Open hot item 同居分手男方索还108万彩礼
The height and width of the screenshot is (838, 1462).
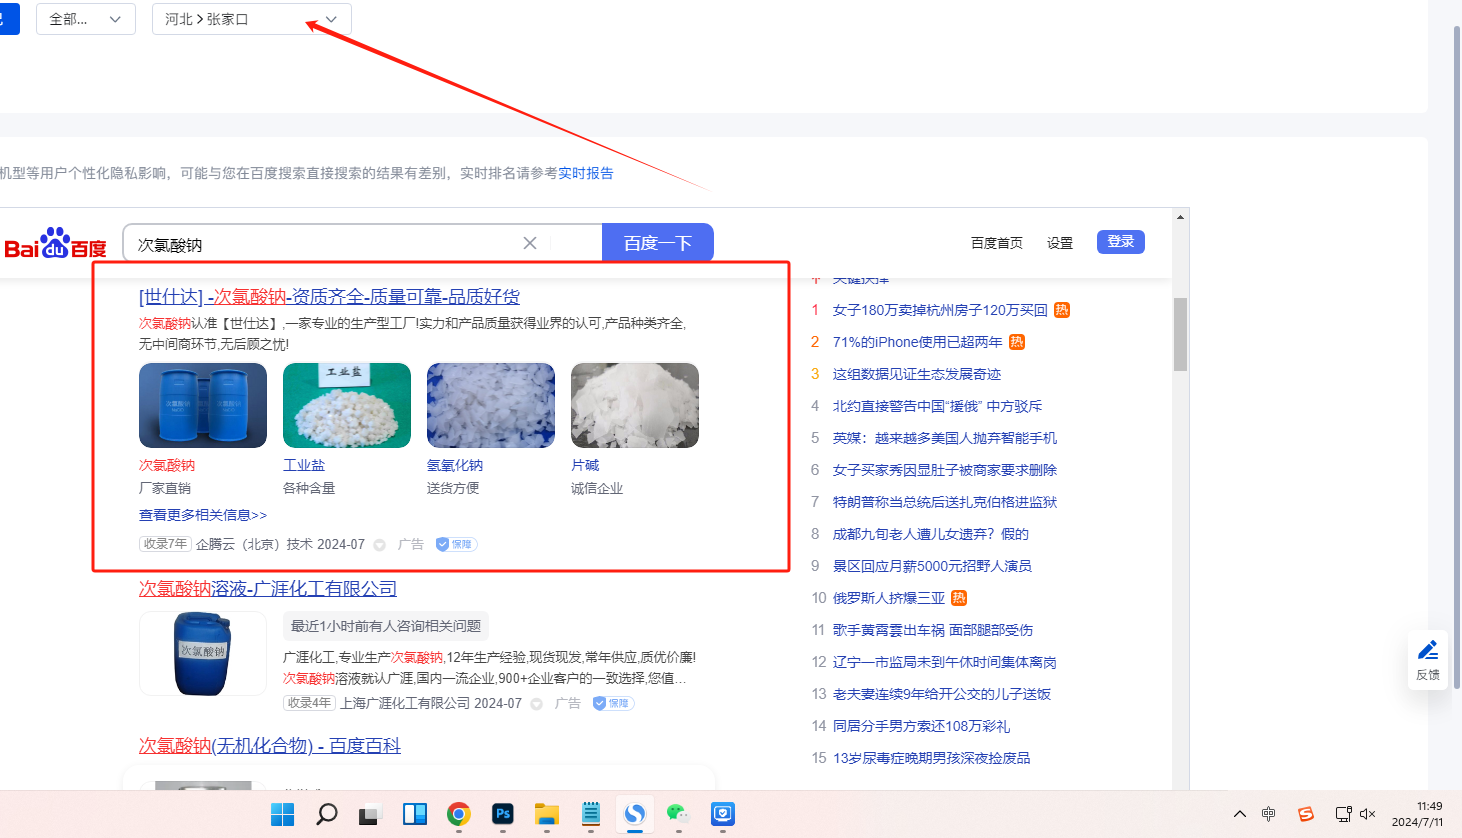tap(921, 726)
